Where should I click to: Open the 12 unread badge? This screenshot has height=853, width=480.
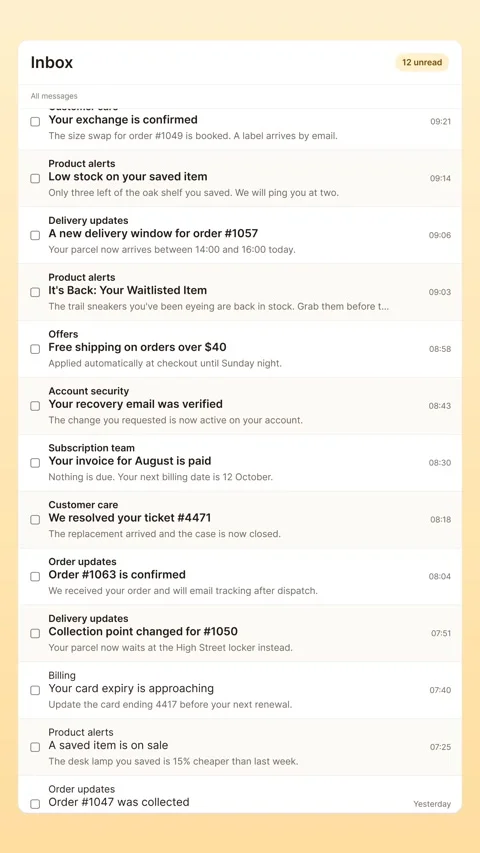422,63
